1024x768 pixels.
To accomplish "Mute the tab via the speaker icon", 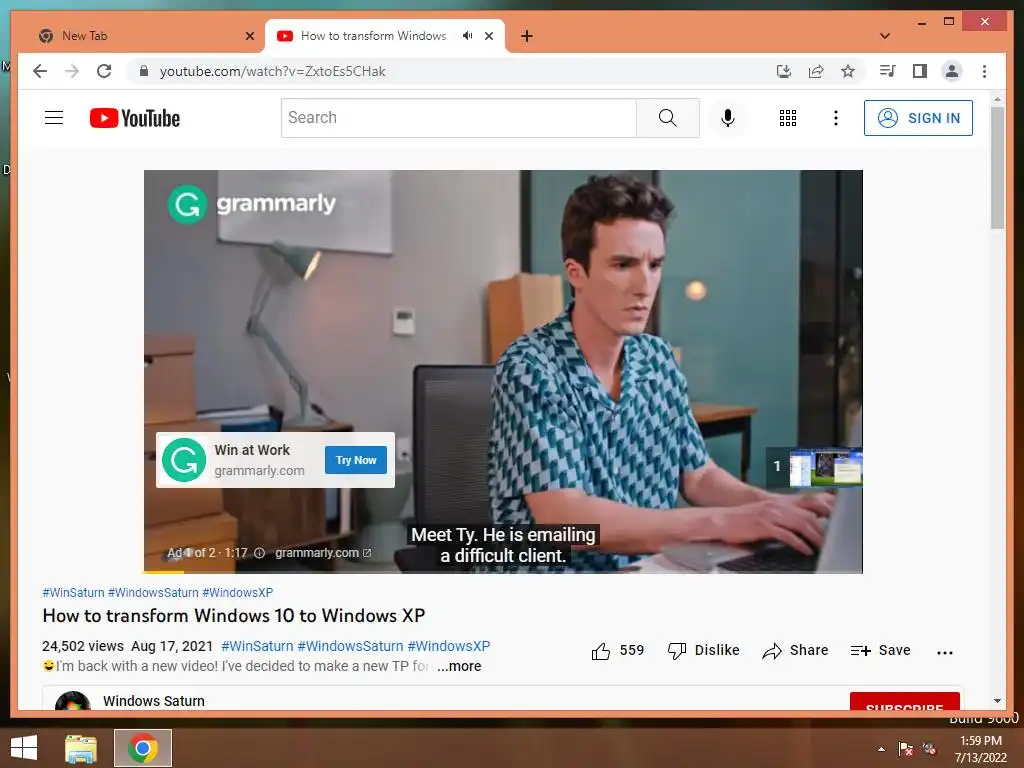I will (x=468, y=36).
